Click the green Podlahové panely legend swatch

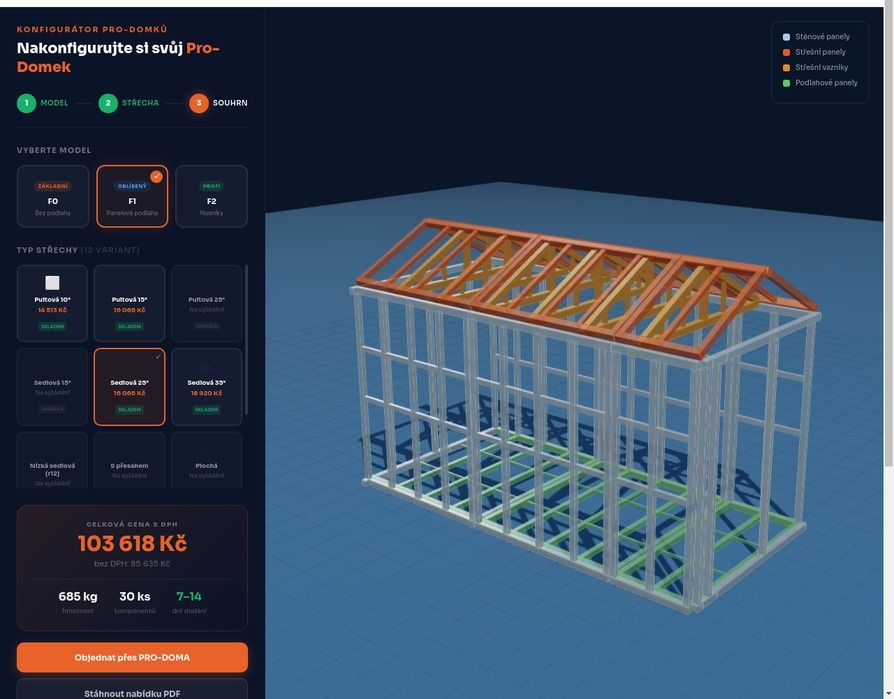[786, 83]
